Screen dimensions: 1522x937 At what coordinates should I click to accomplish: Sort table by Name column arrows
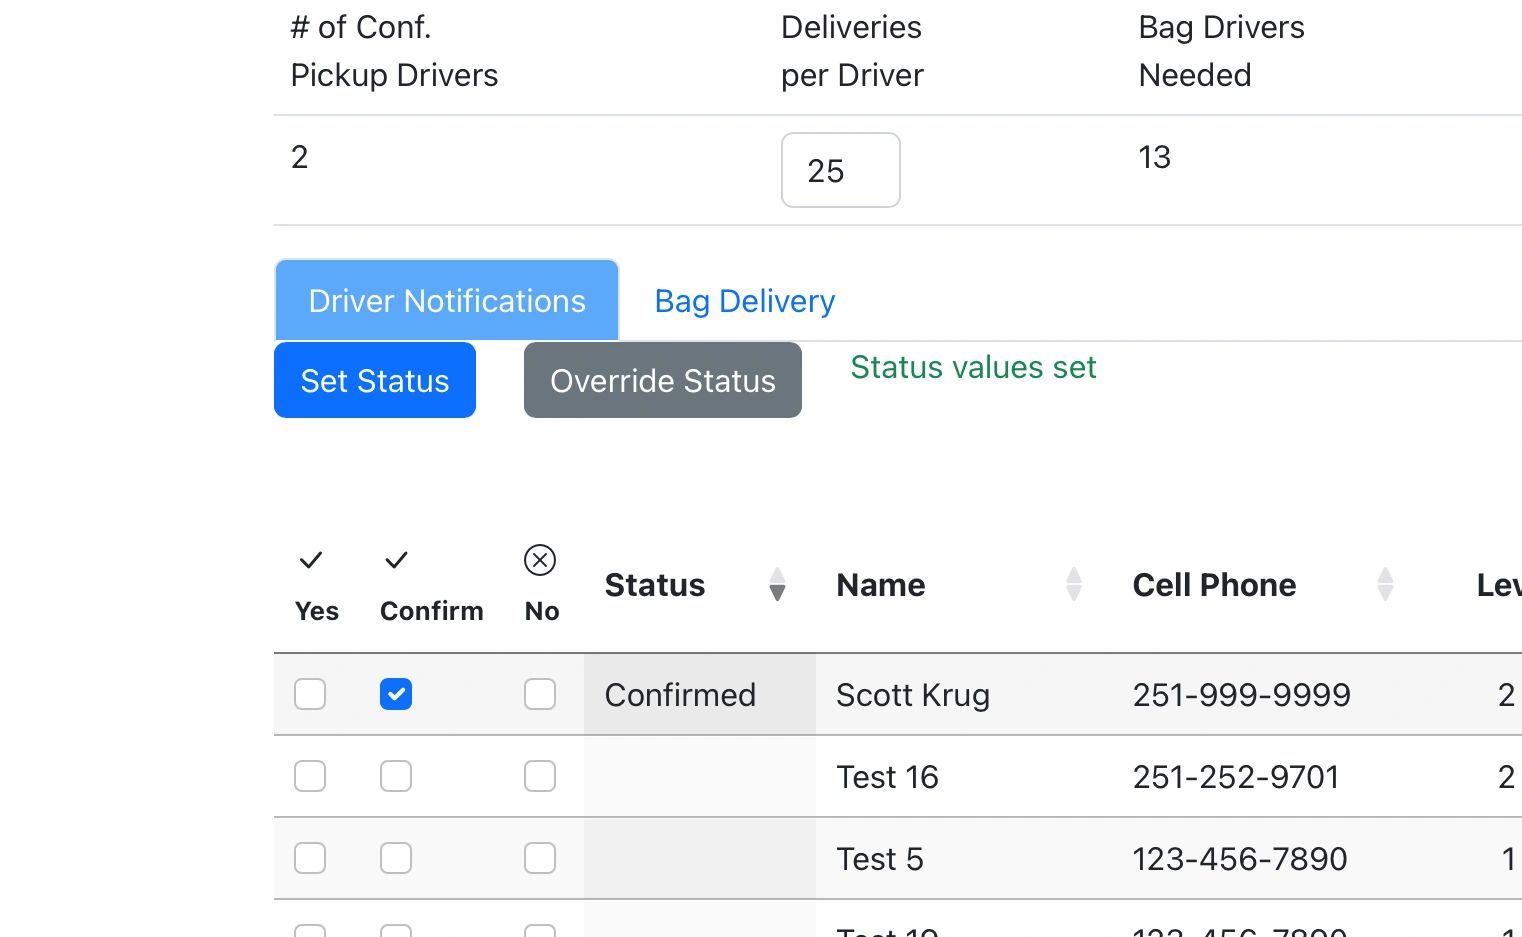(x=1074, y=584)
